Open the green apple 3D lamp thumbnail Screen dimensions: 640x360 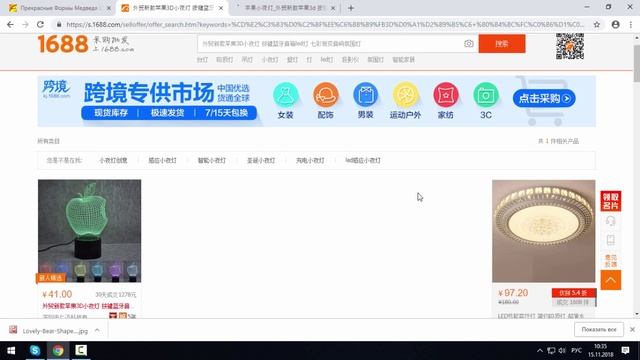click(x=89, y=231)
